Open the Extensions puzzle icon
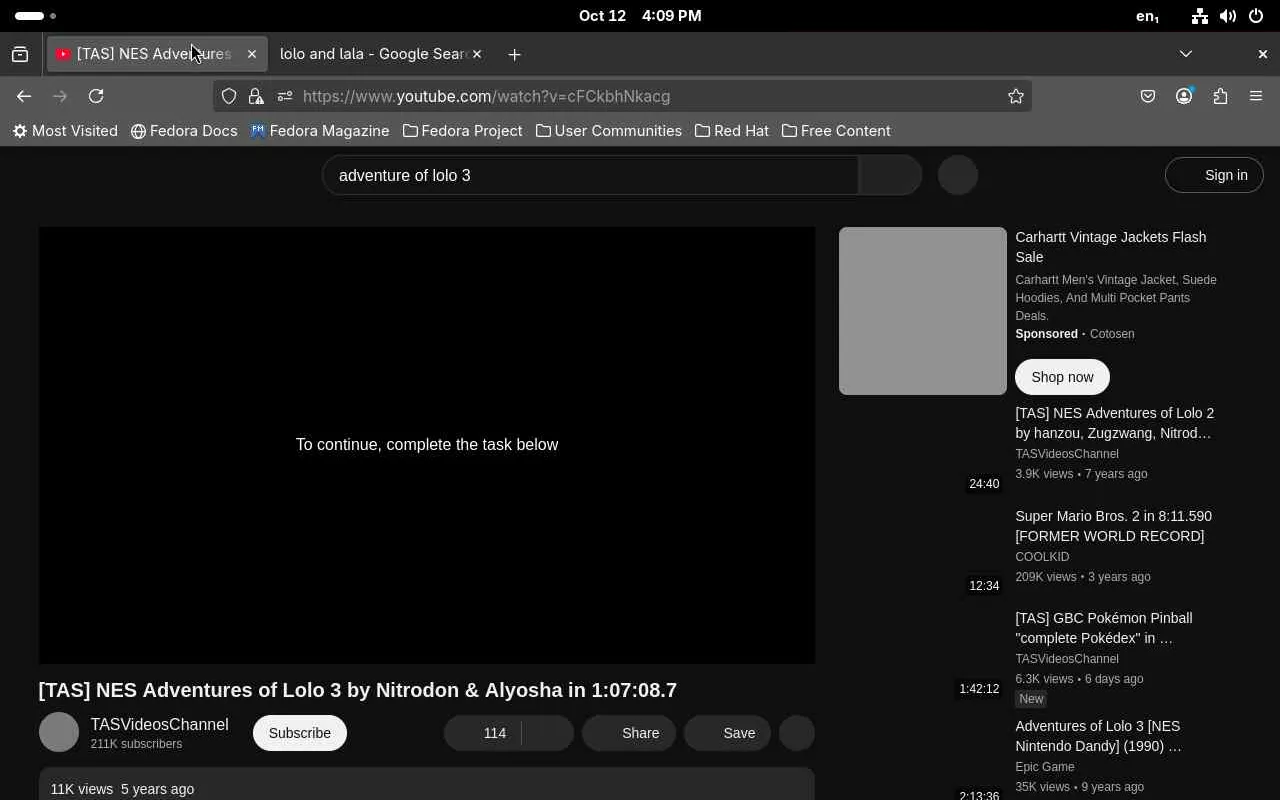The height and width of the screenshot is (800, 1280). tap(1220, 96)
